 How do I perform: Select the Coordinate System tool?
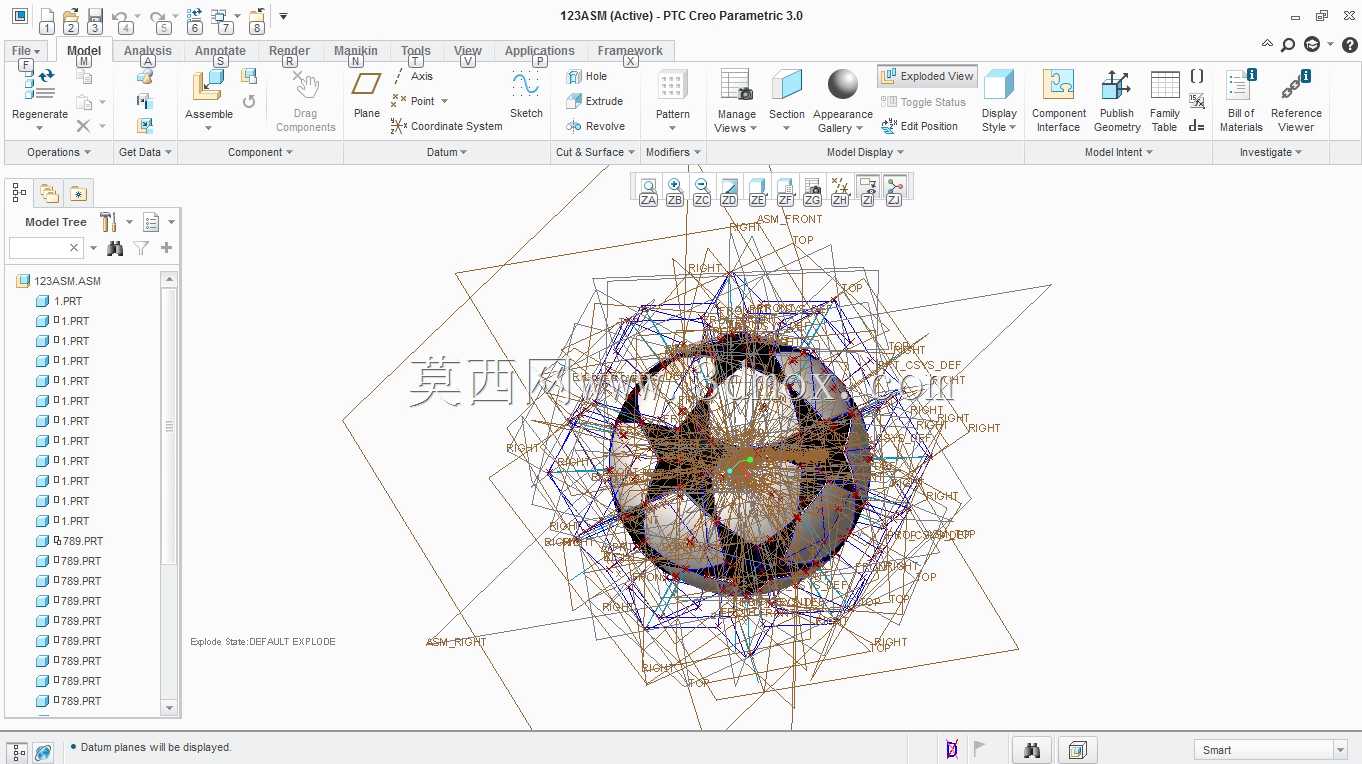click(446, 126)
